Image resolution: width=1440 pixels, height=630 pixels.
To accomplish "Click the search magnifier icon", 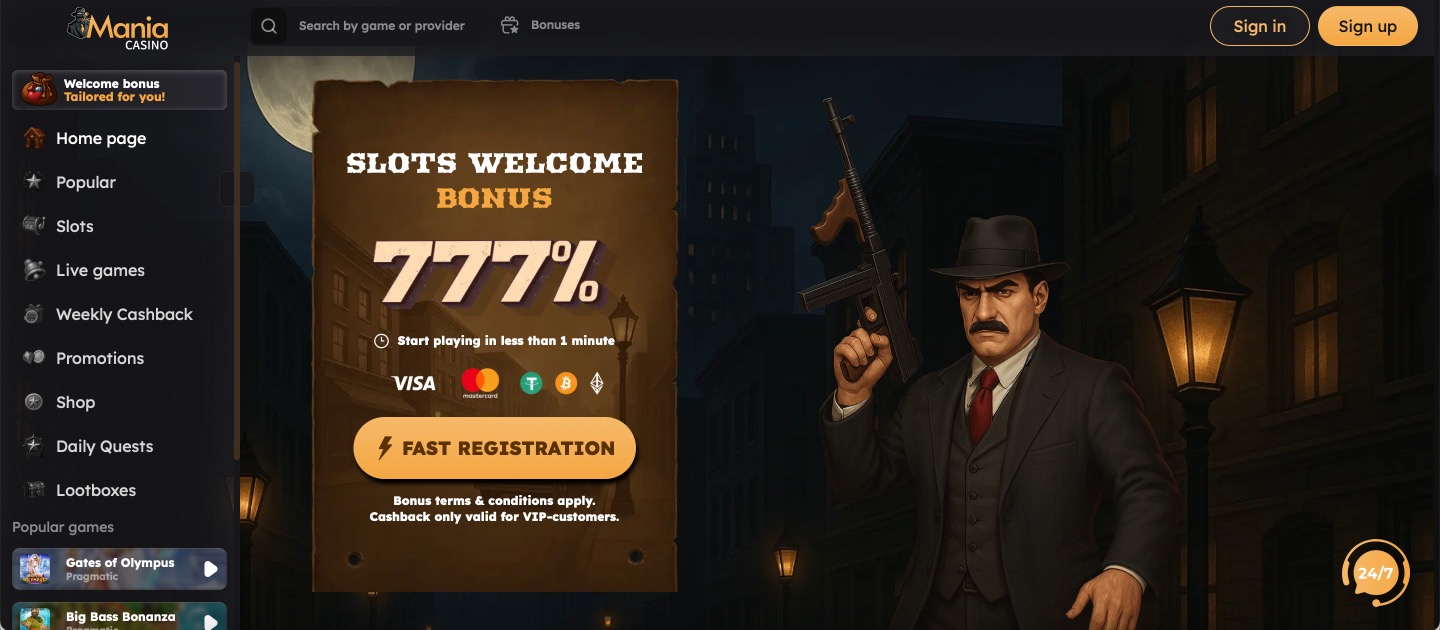I will tap(269, 26).
